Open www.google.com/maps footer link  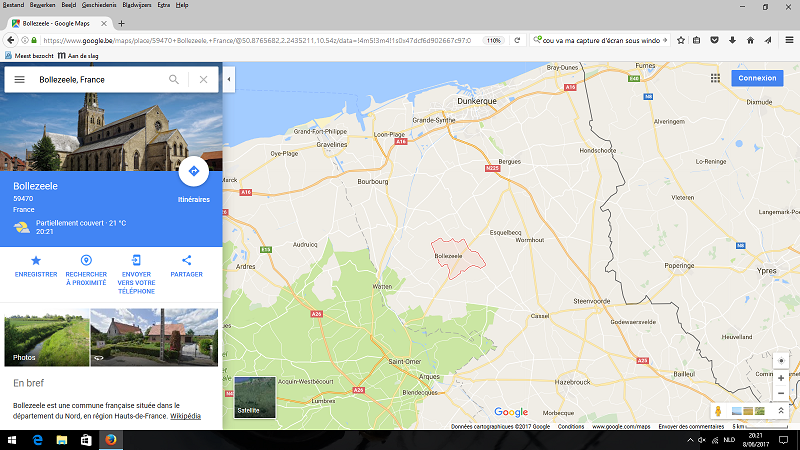(x=621, y=427)
